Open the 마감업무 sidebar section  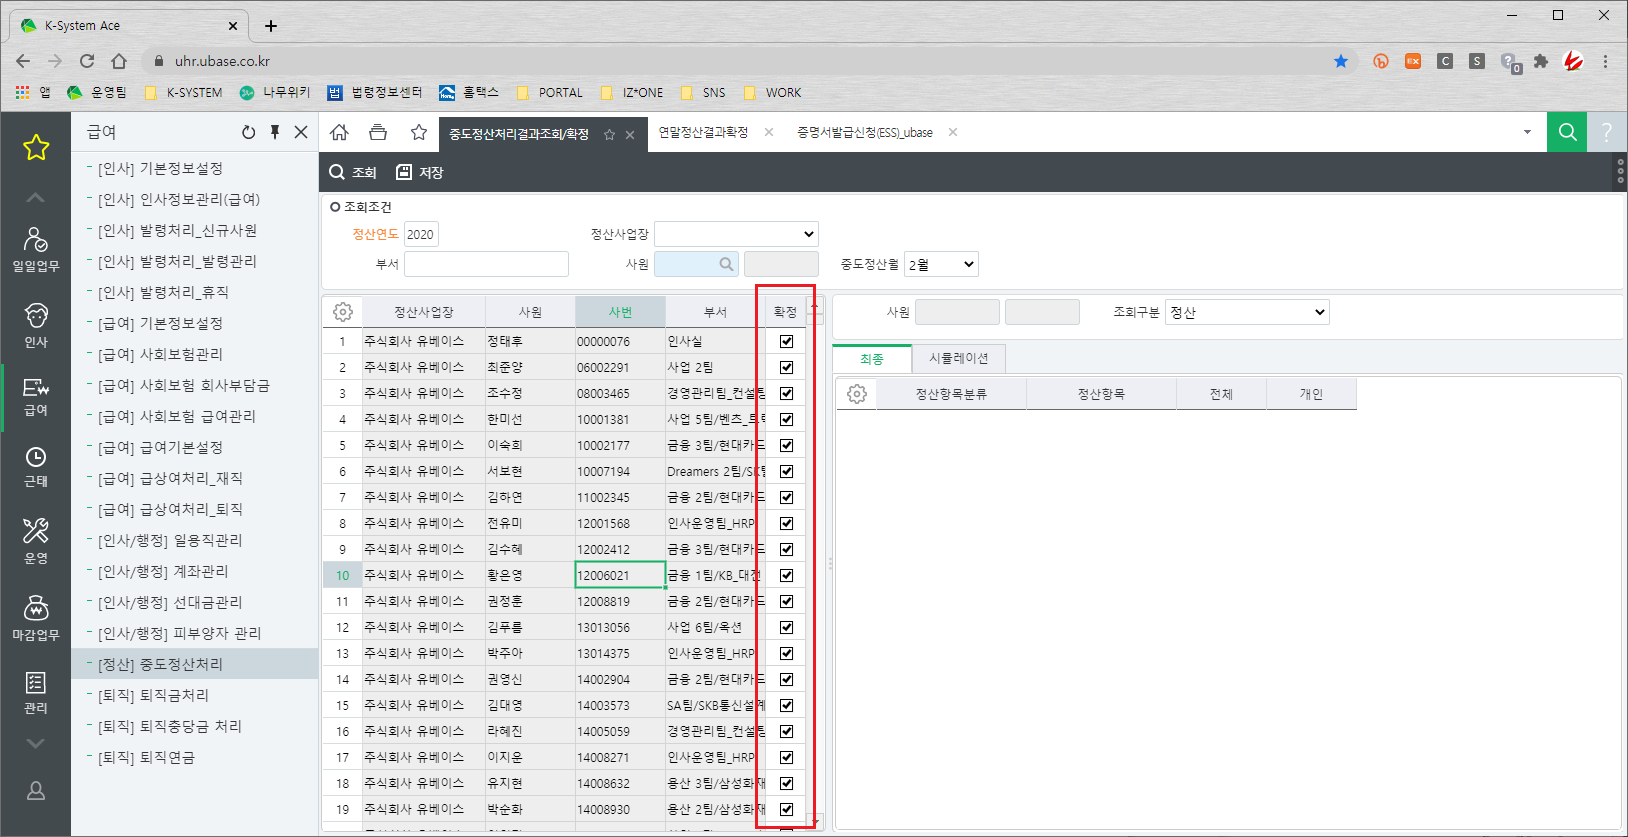pyautogui.click(x=36, y=618)
